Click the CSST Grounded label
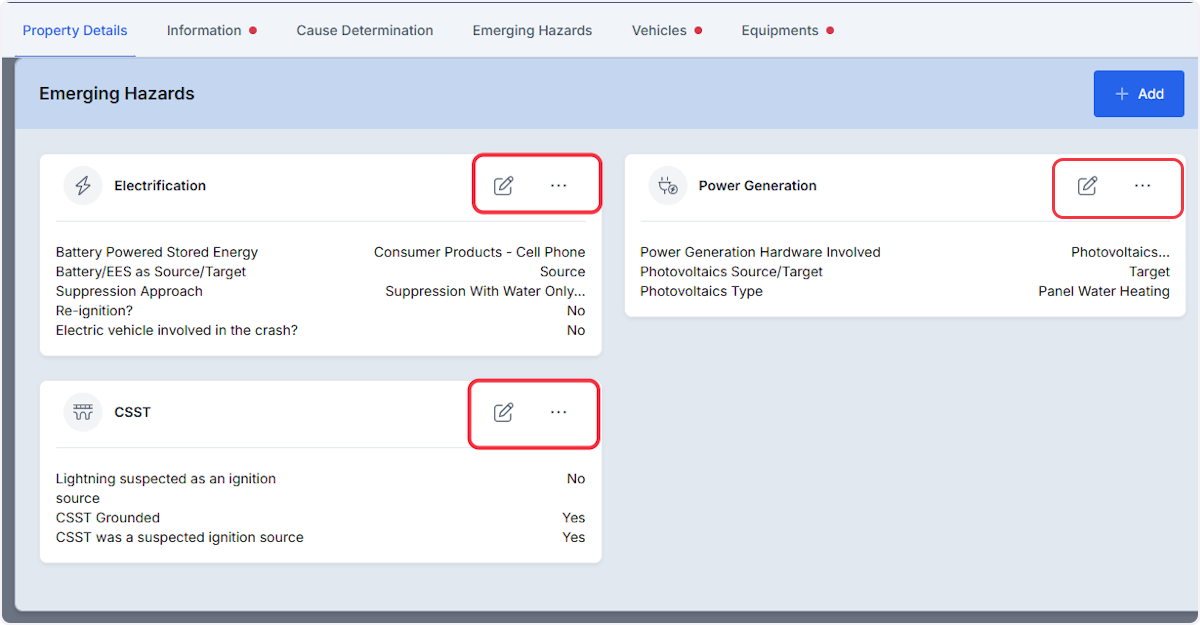This screenshot has width=1200, height=625. (x=108, y=518)
